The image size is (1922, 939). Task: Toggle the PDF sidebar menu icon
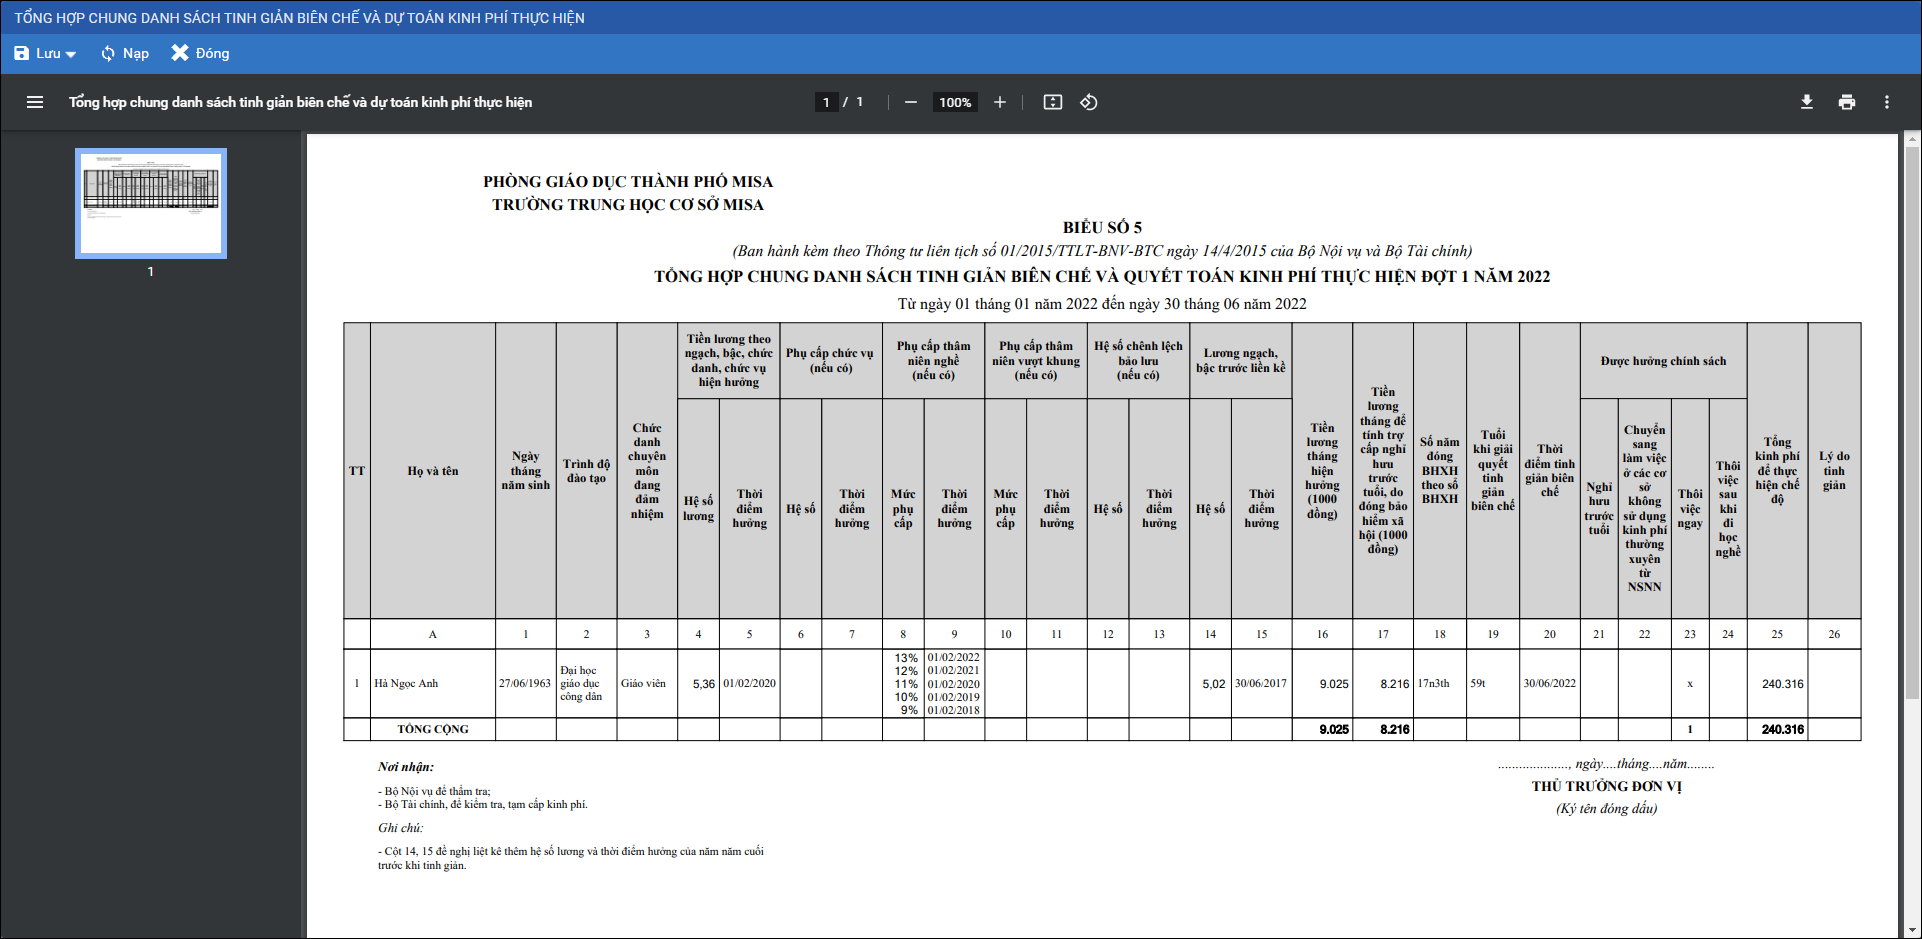[x=35, y=102]
